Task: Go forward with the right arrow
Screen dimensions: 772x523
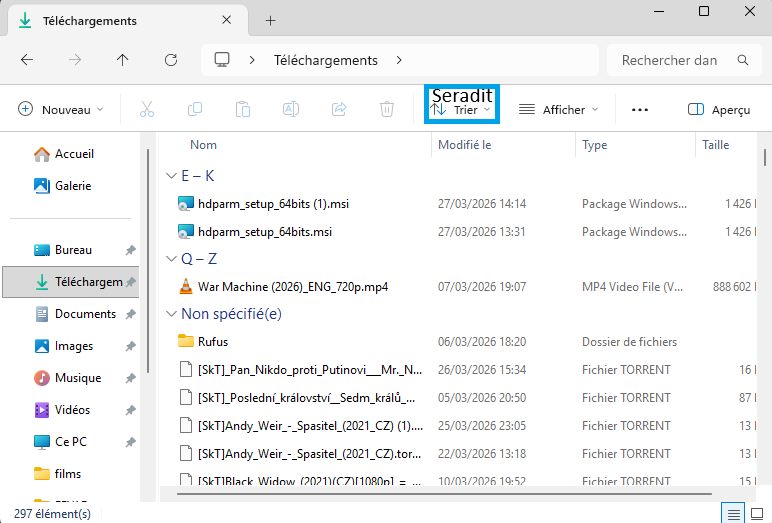Action: coord(75,60)
